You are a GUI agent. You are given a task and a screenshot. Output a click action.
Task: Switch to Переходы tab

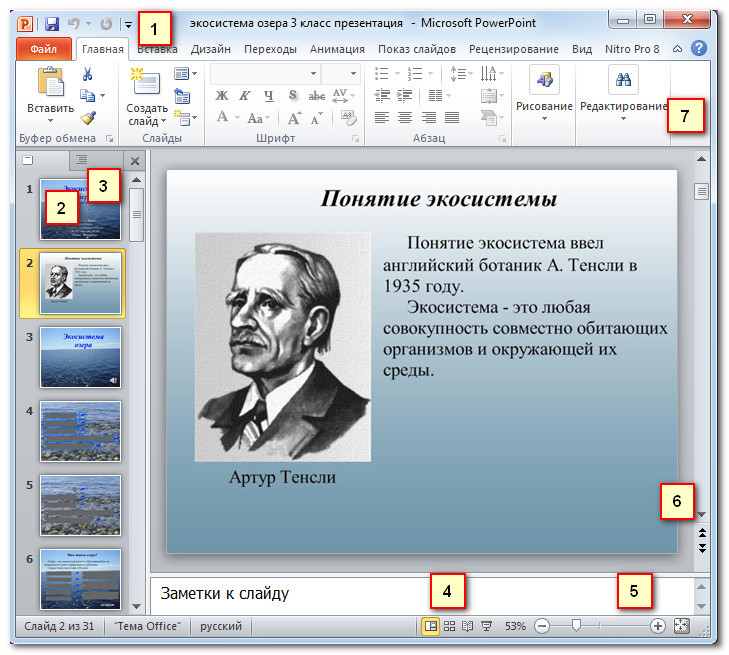[270, 49]
